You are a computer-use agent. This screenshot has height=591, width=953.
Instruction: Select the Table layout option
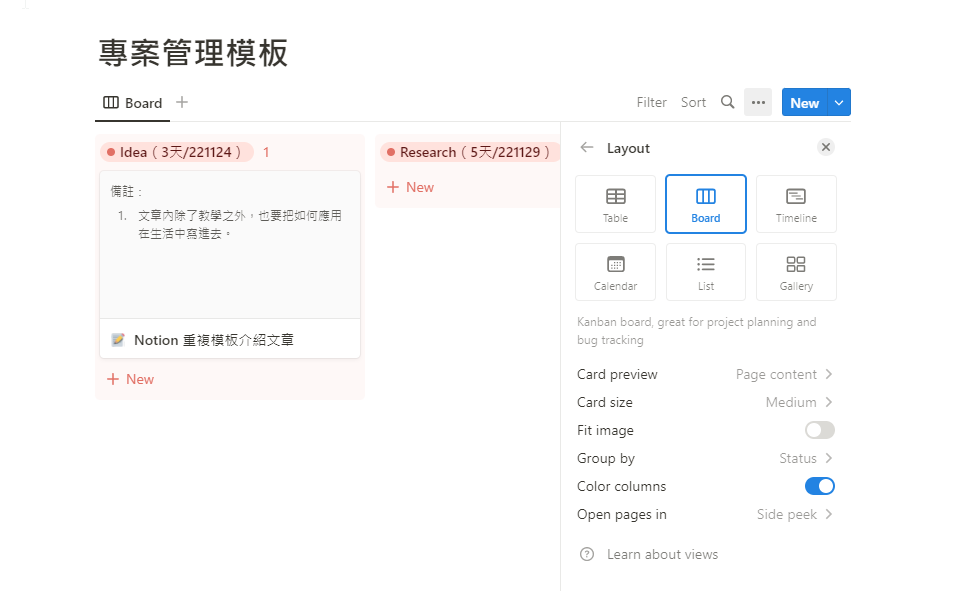(615, 204)
